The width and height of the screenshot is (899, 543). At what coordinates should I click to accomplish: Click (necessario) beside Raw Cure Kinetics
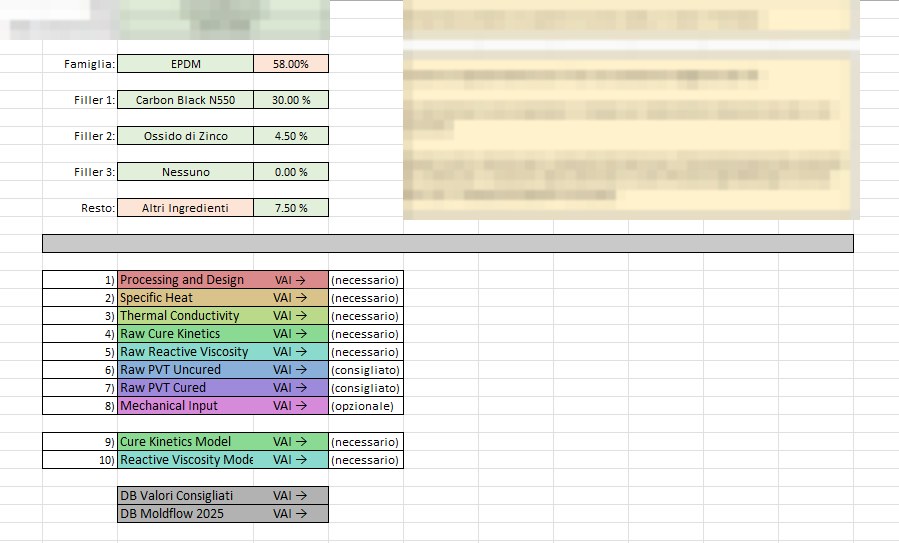click(x=366, y=334)
